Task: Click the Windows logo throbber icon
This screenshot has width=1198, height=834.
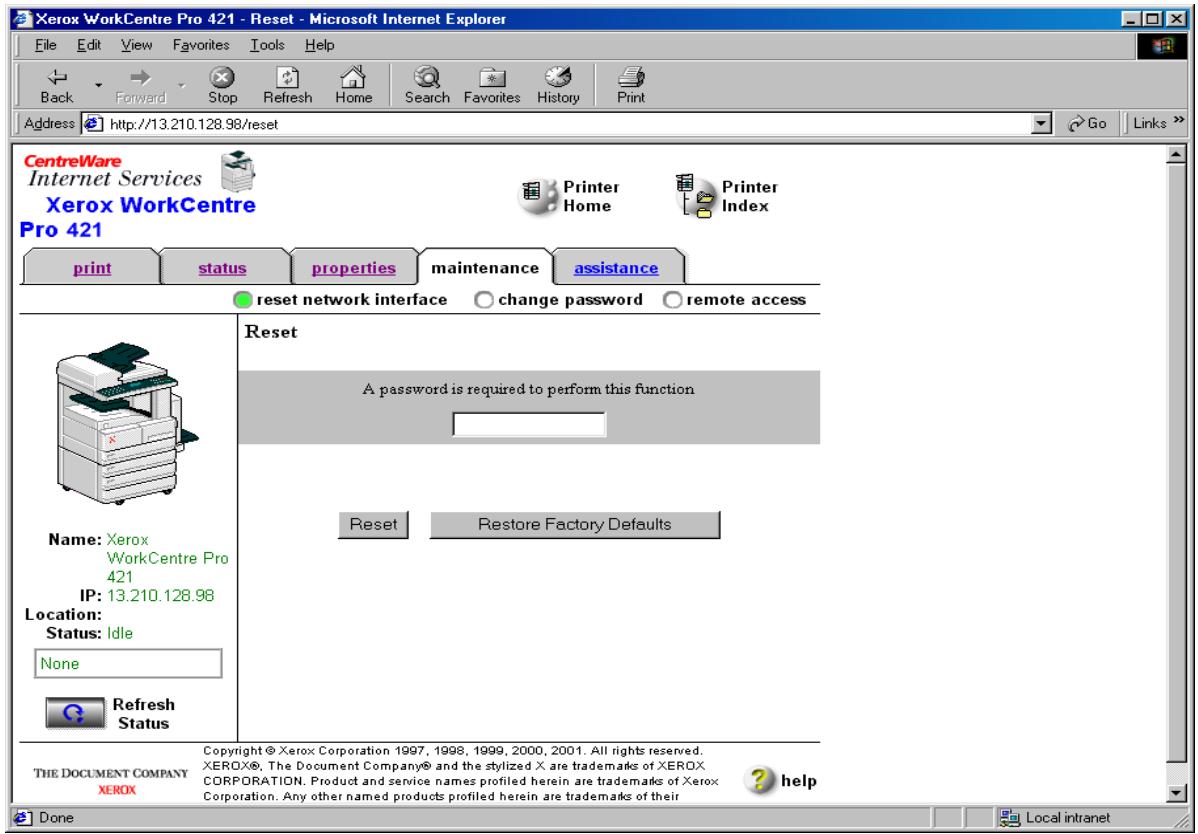Action: point(1164,45)
